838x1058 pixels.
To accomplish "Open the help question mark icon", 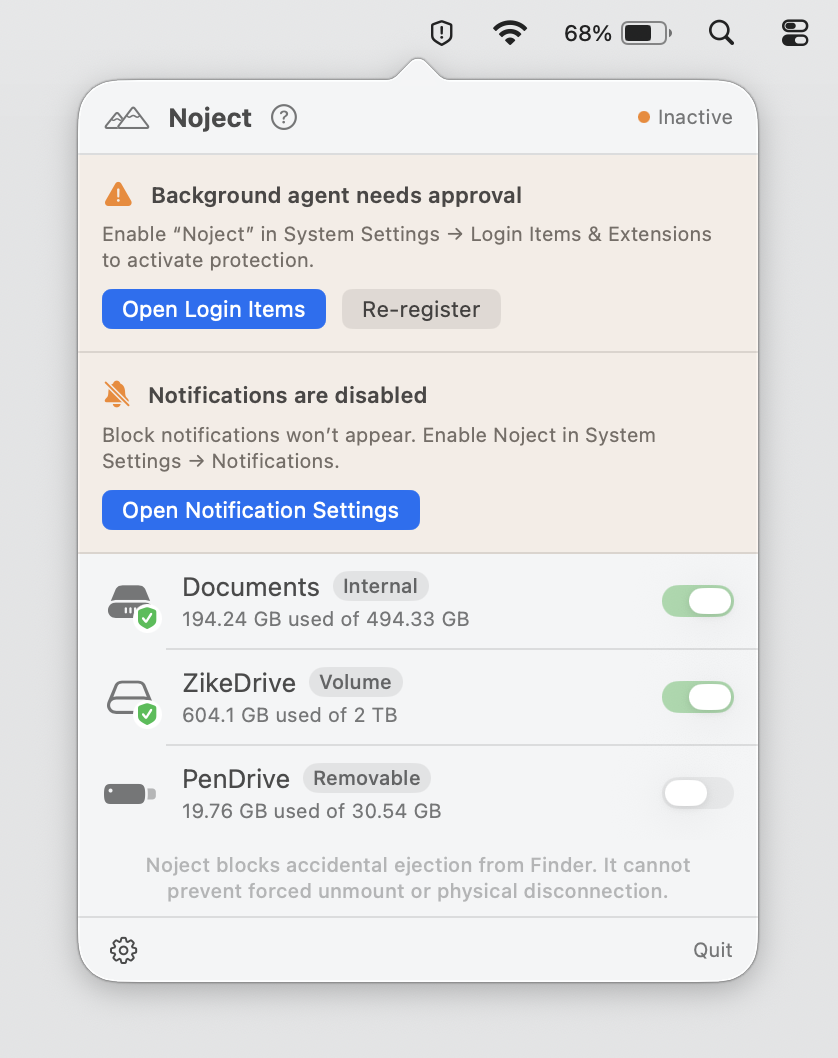I will (x=284, y=117).
